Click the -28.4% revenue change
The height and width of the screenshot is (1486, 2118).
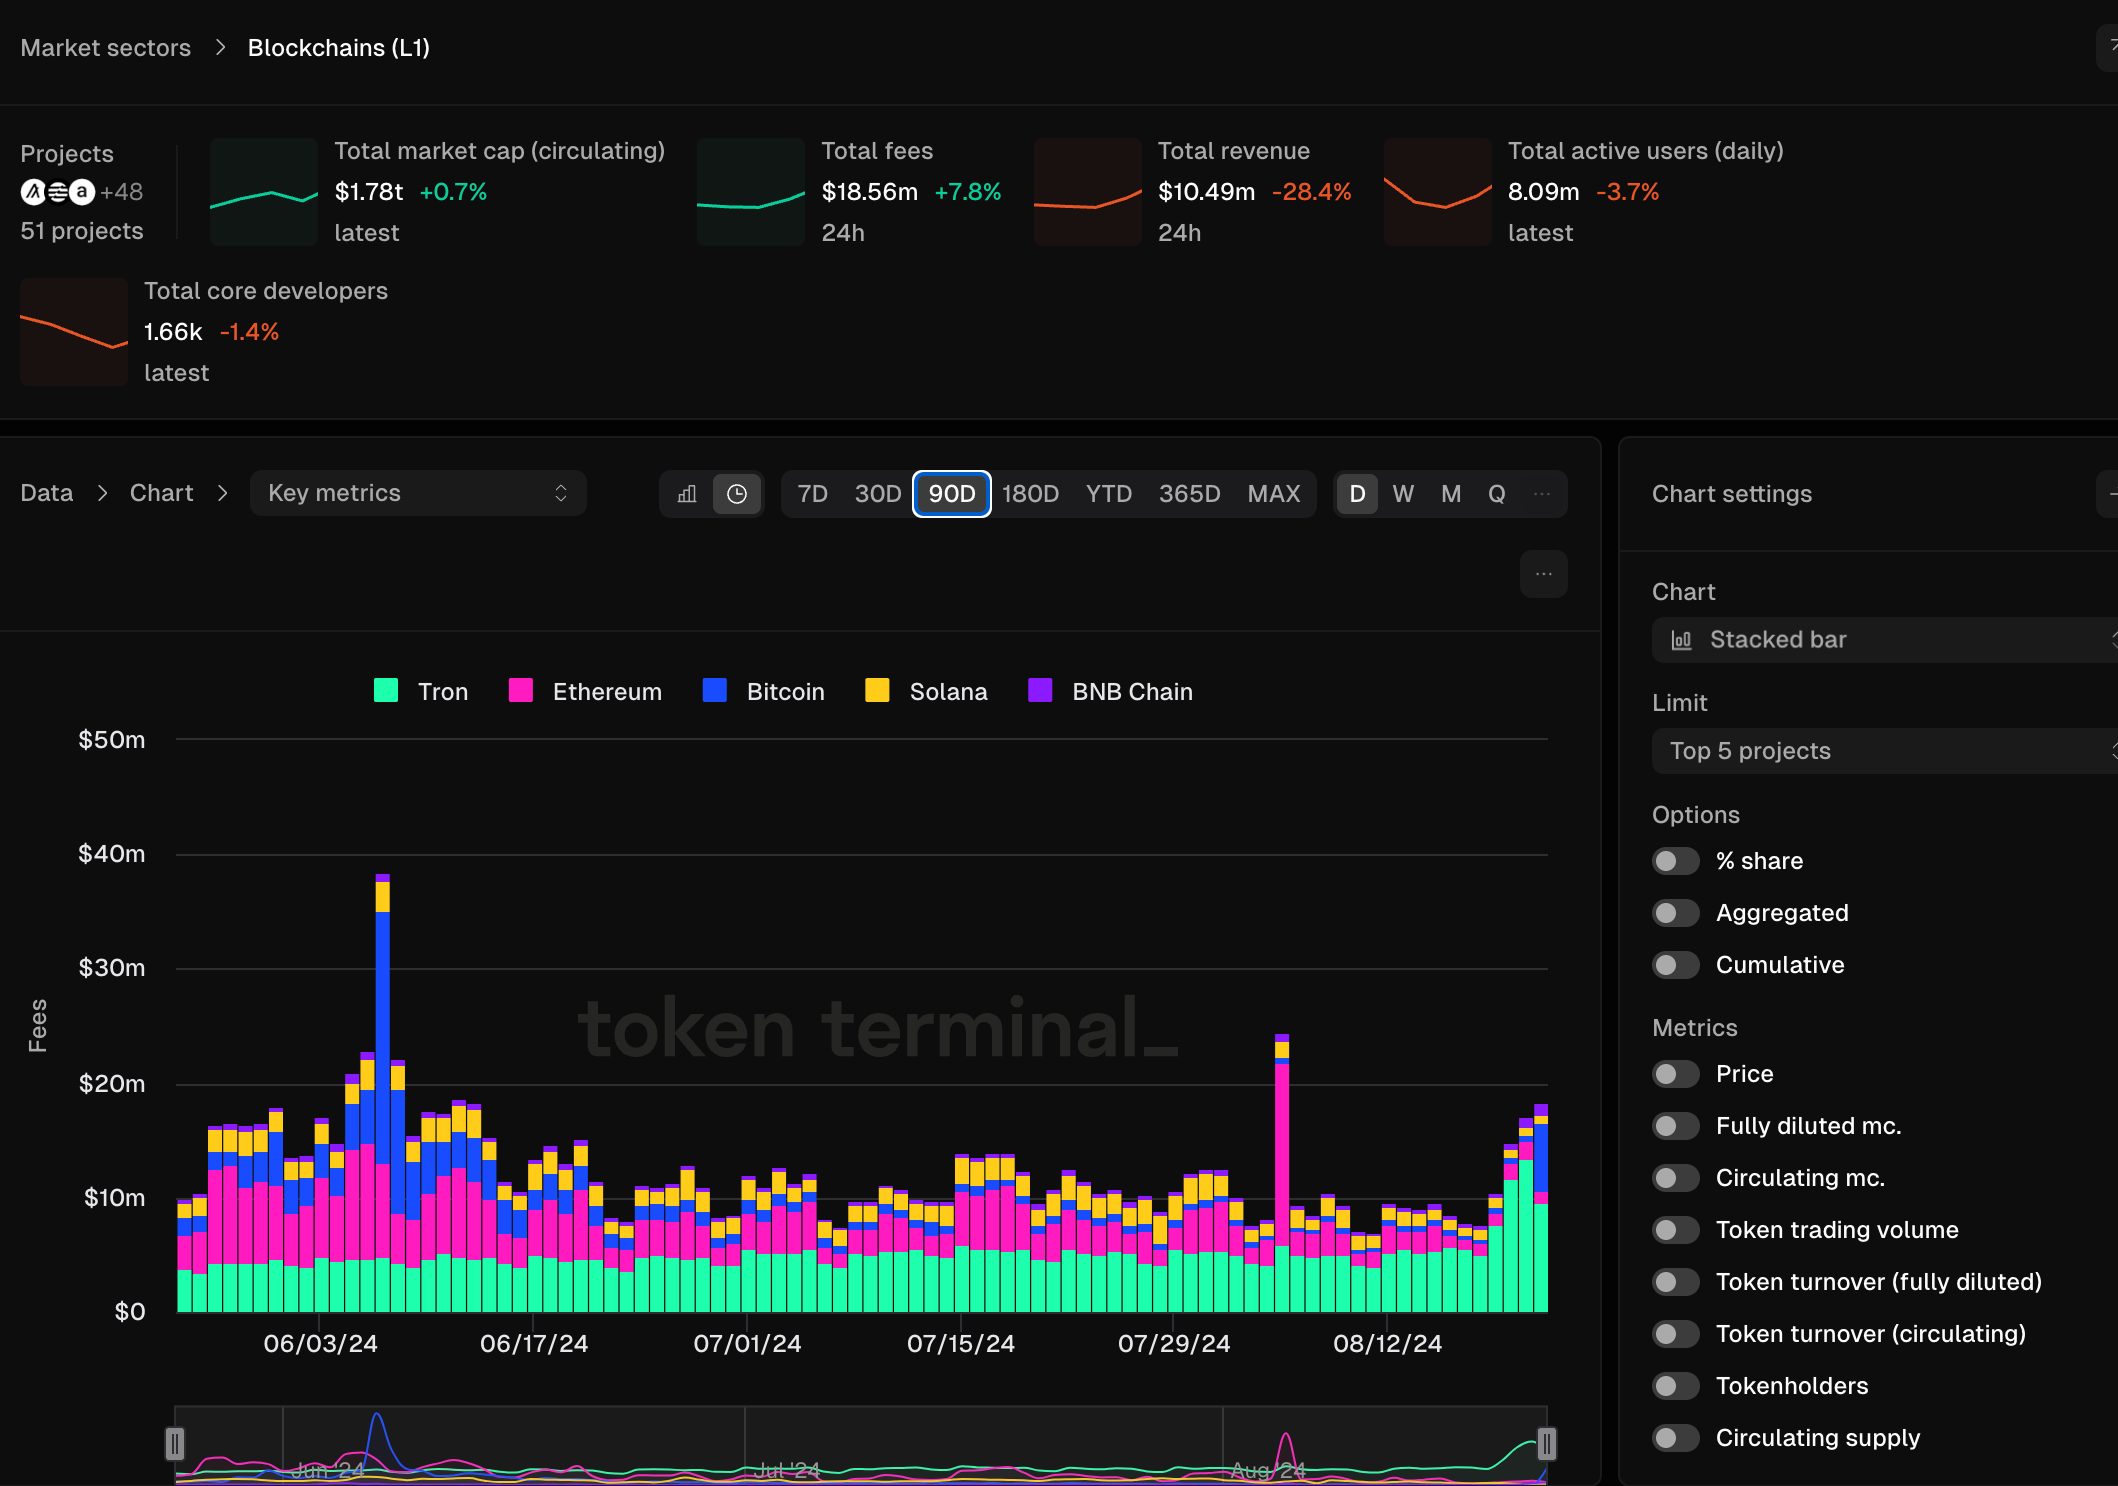[x=1312, y=192]
